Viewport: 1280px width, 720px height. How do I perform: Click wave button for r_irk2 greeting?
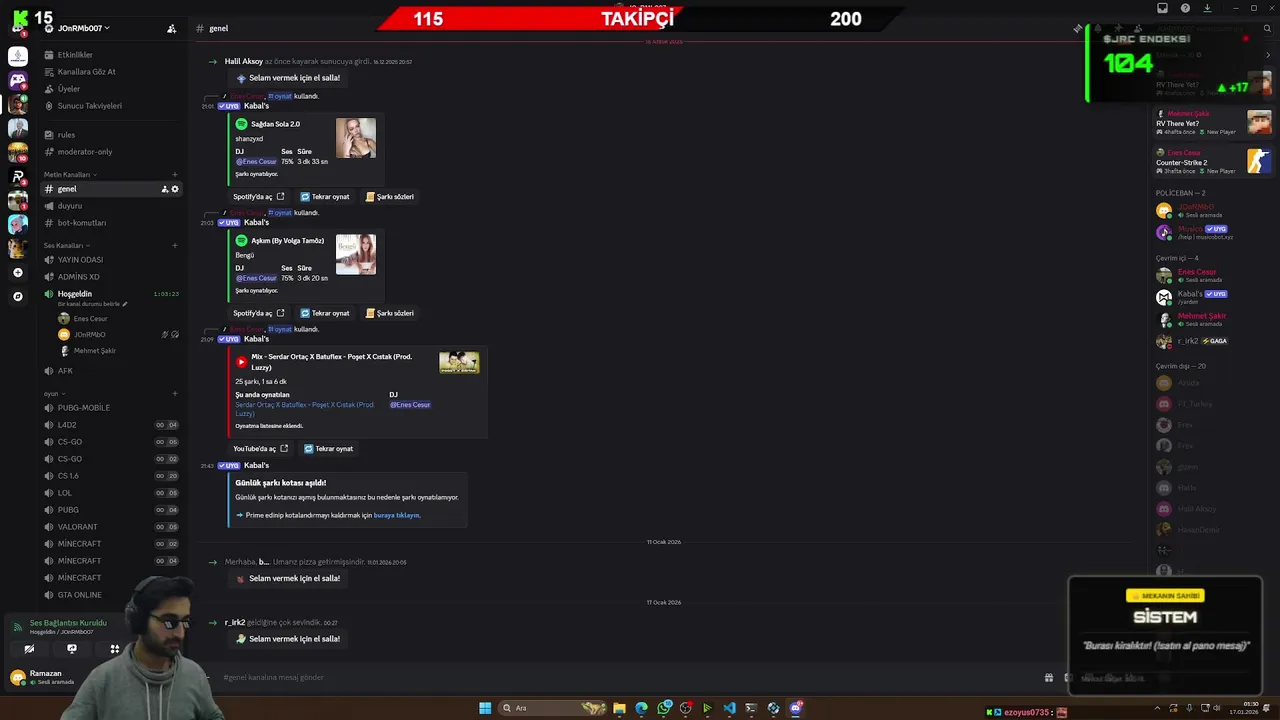coord(288,639)
